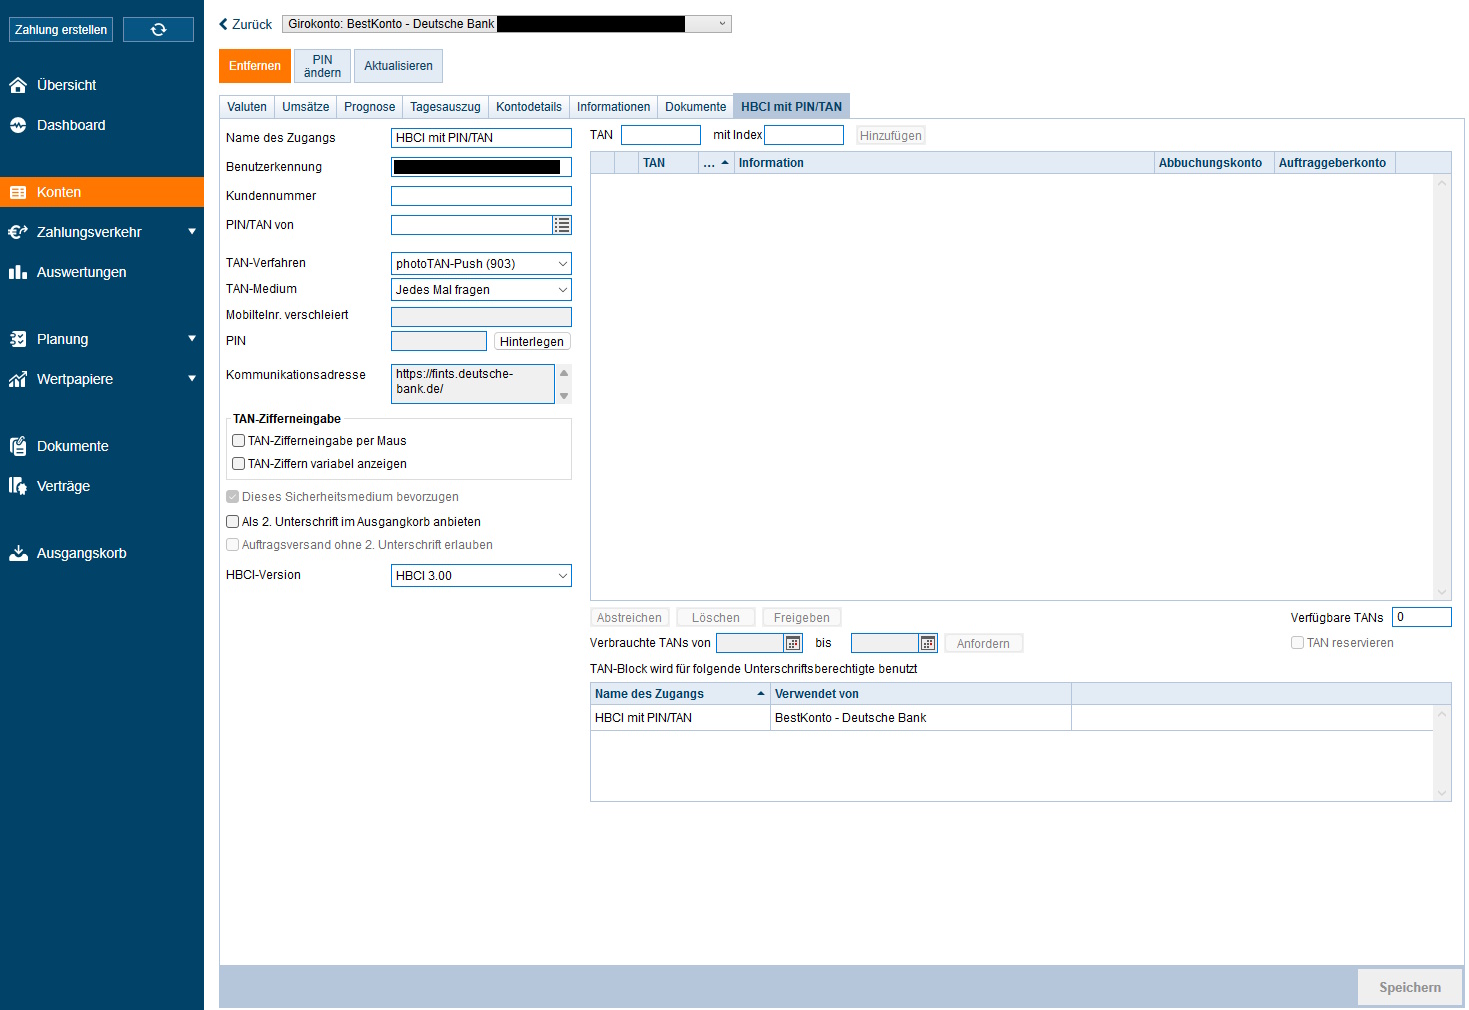The width and height of the screenshot is (1469, 1010).
Task: Open Auswertungen via the bar chart icon
Action: 18,272
